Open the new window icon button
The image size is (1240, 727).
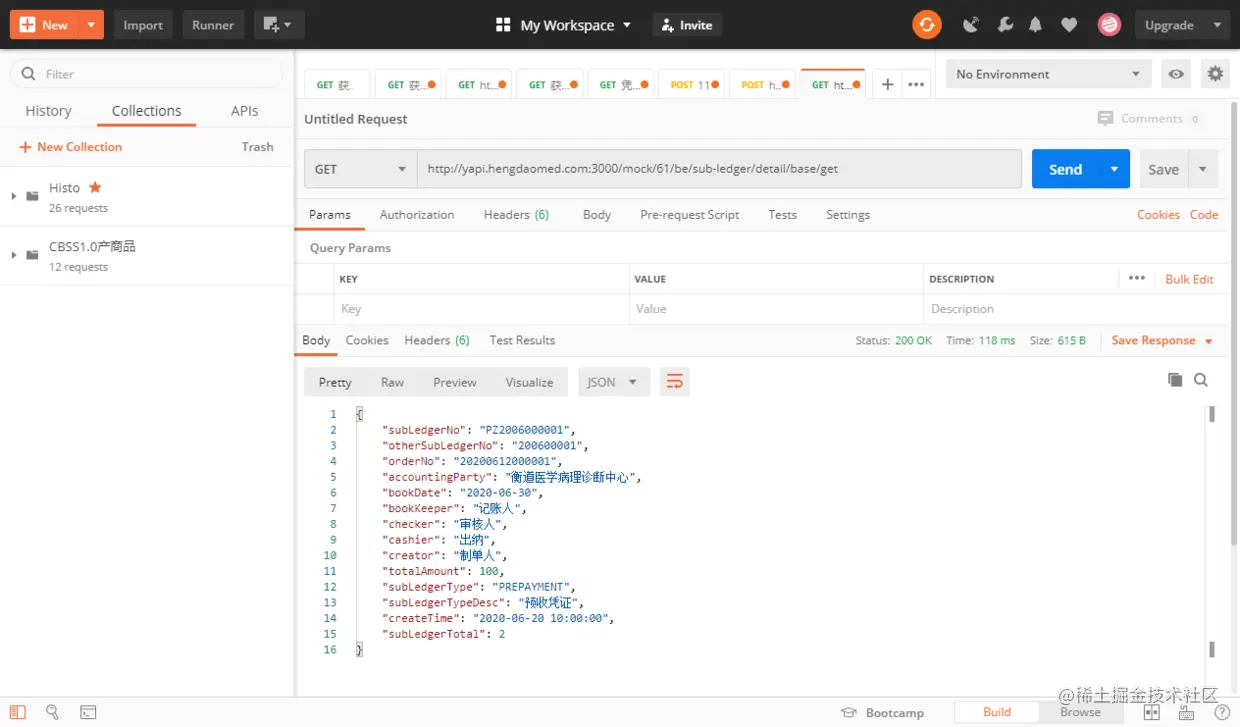[x=279, y=25]
